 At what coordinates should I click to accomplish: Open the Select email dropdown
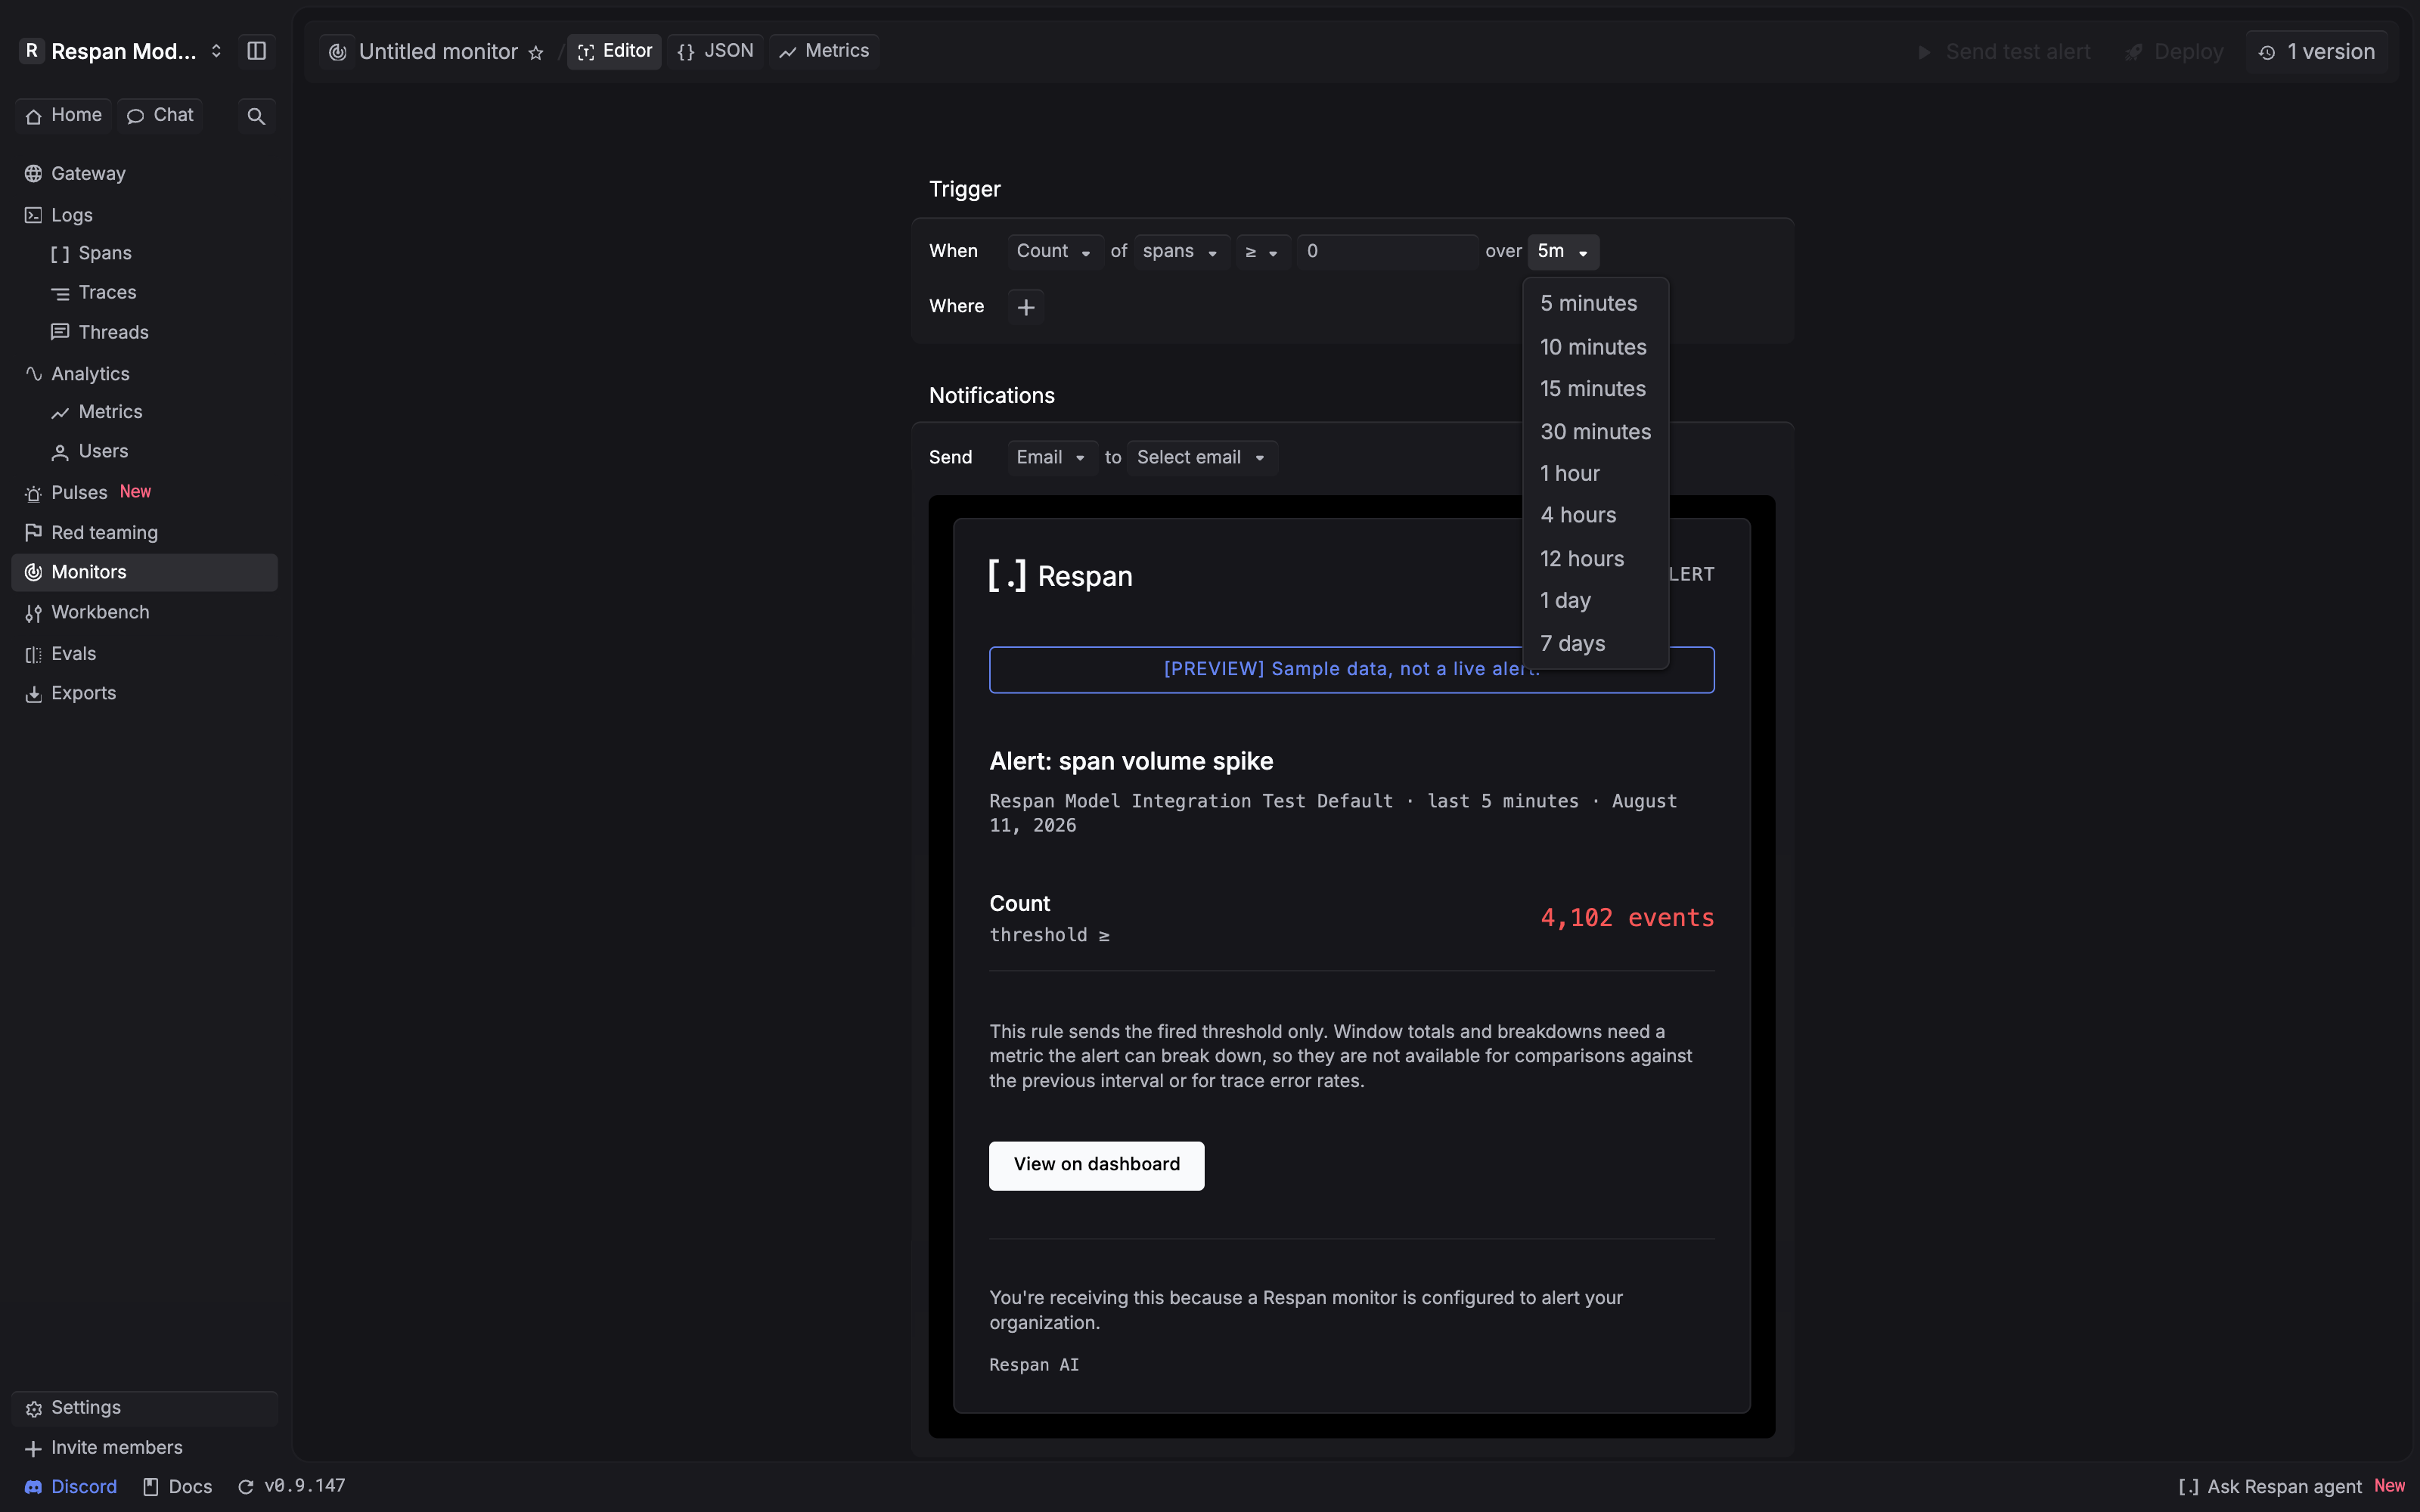point(1202,458)
